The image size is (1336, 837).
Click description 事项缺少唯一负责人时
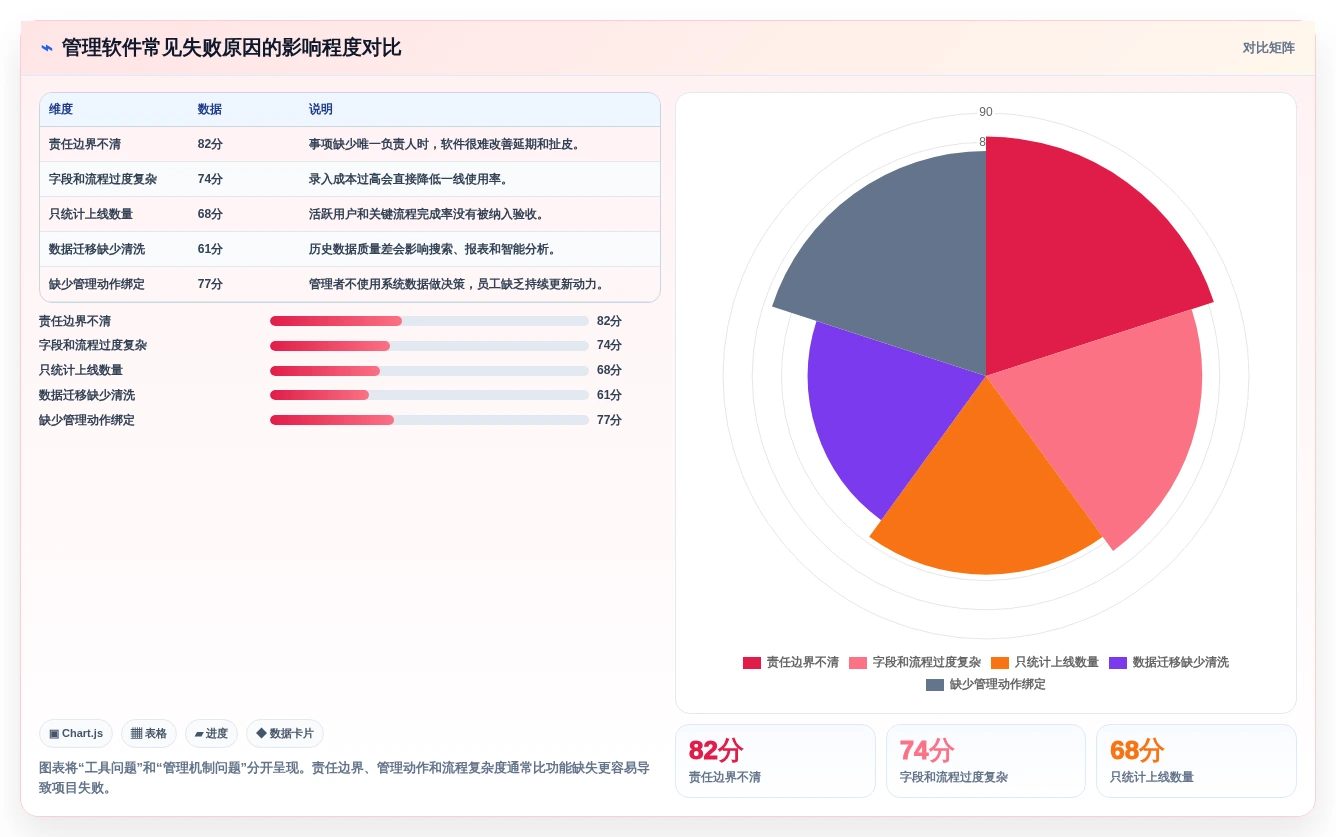click(369, 144)
